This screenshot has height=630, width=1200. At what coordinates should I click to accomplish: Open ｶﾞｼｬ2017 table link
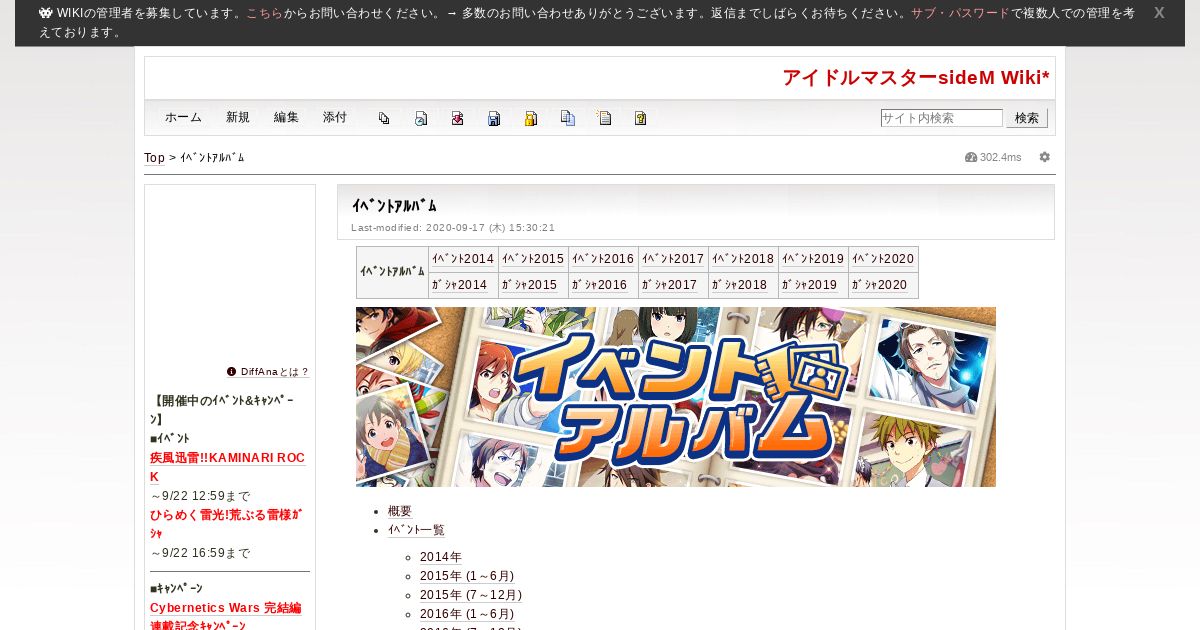point(670,285)
